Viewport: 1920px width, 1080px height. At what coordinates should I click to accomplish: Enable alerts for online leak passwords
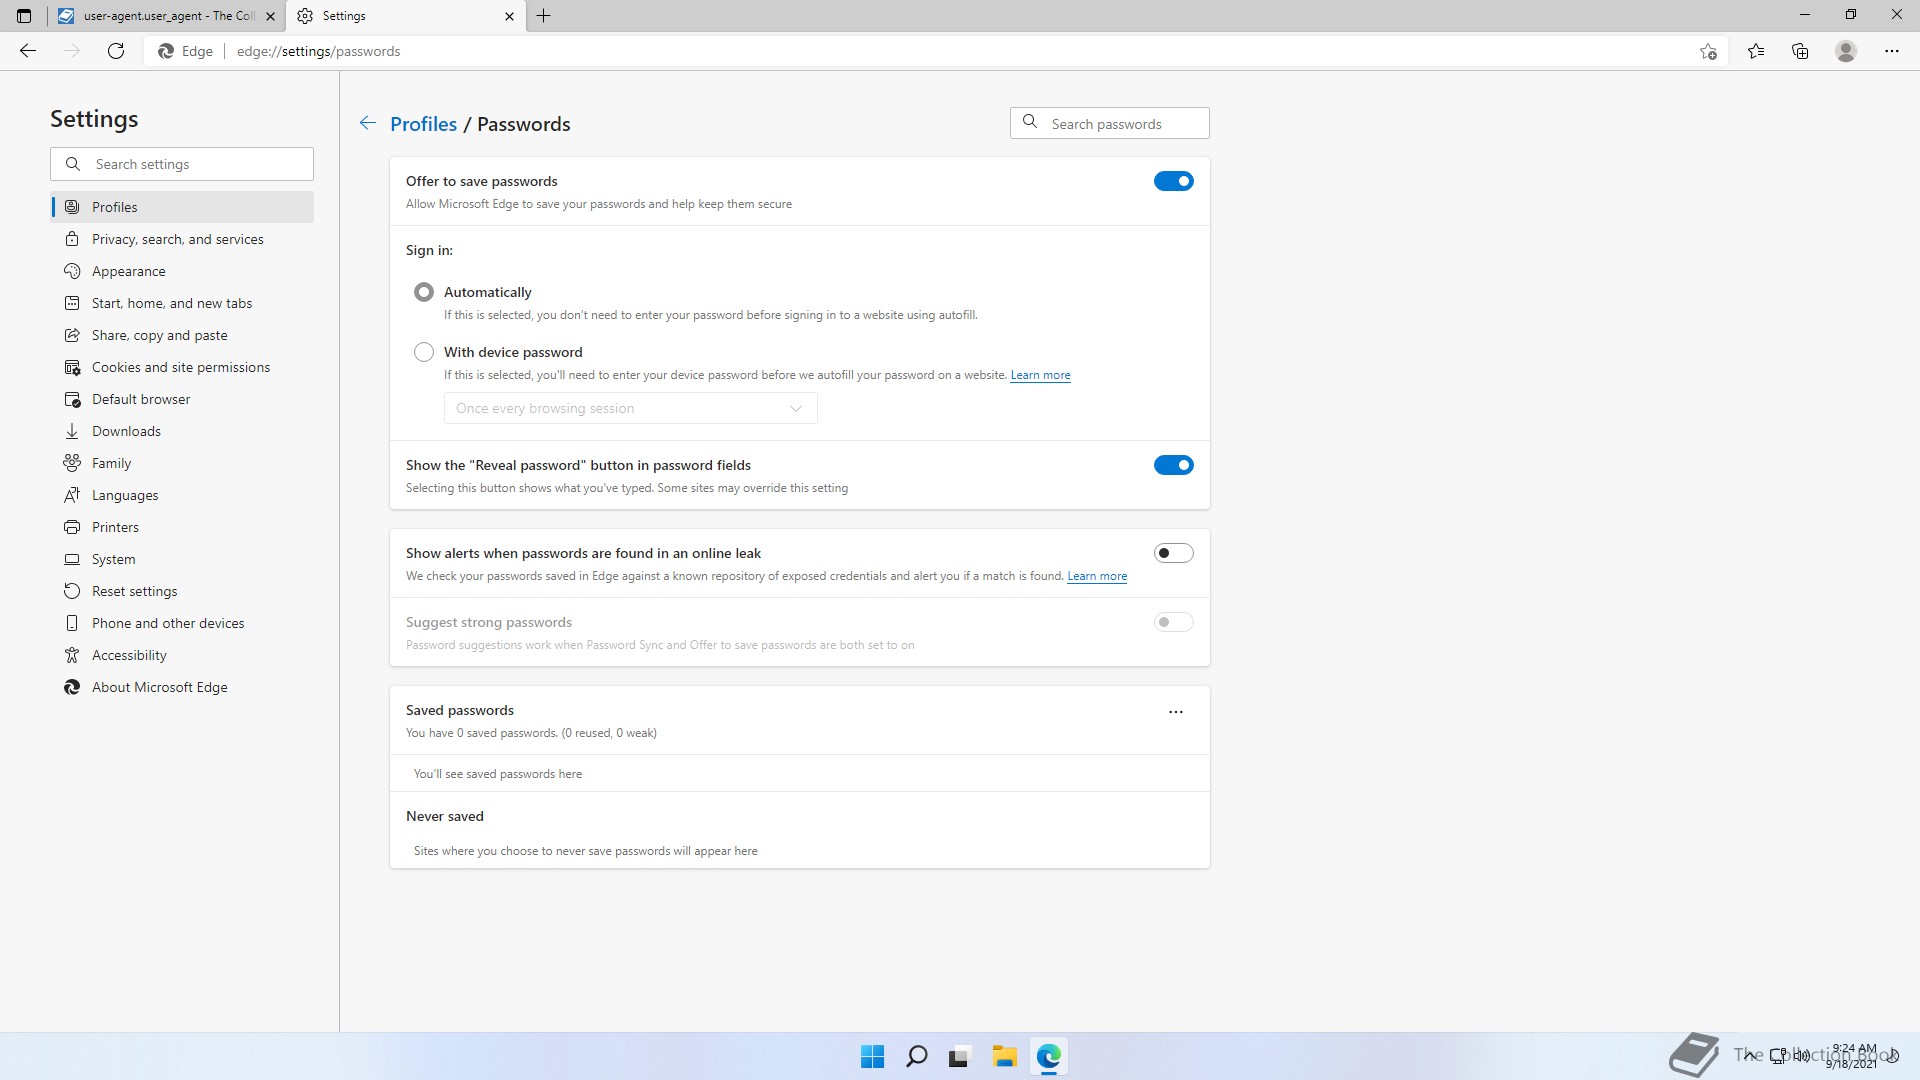(x=1173, y=553)
